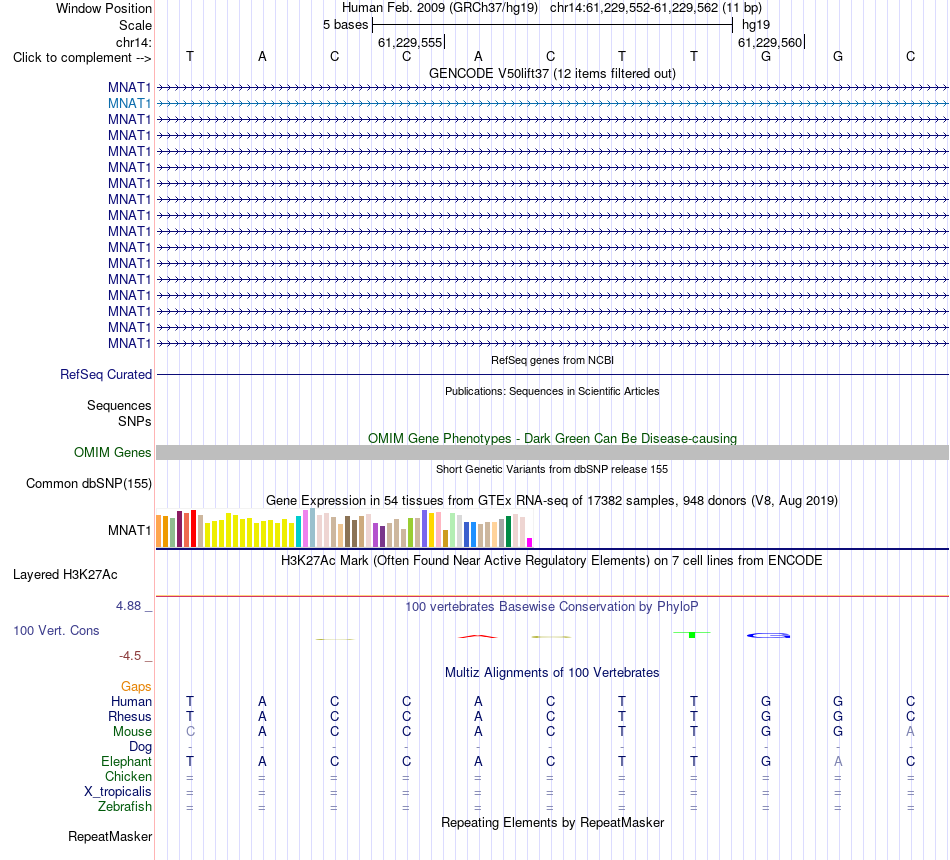
Task: Click the GTEx Gene Expression track title
Action: click(552, 501)
